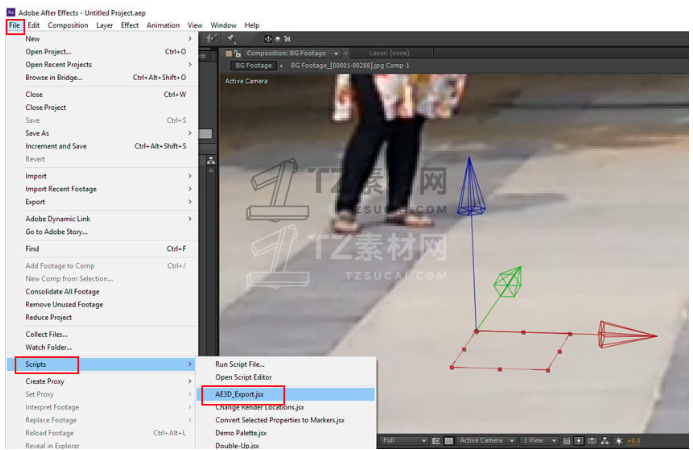Click the composition label color swatch

click(x=228, y=53)
